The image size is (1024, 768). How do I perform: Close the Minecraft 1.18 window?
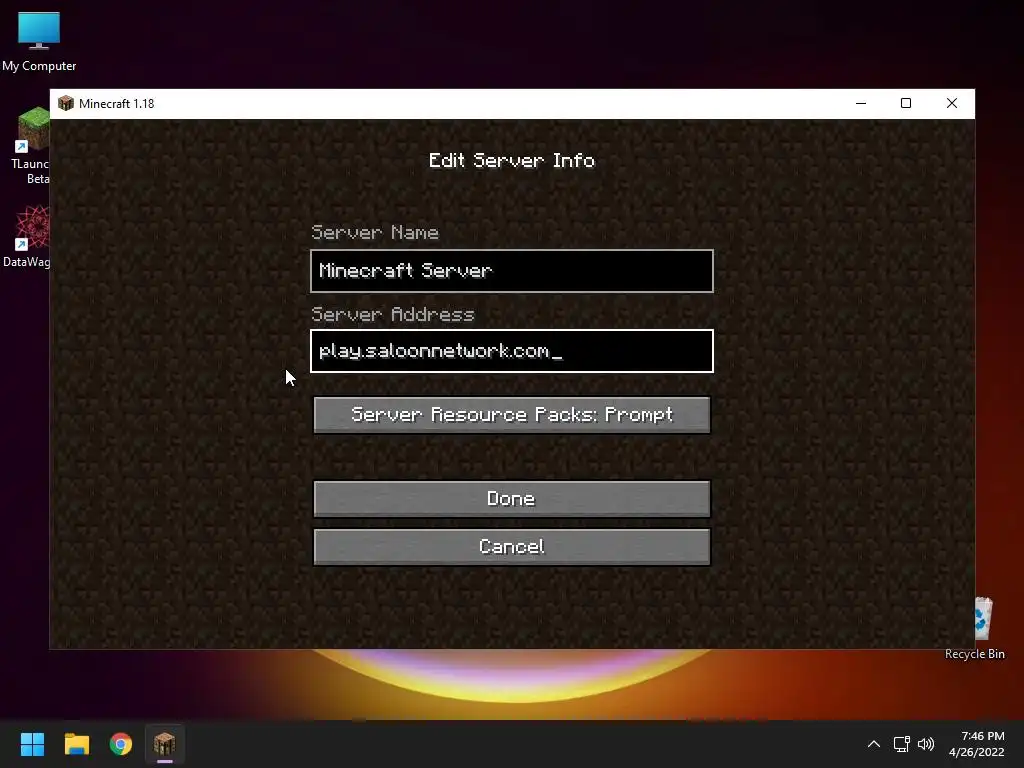952,103
